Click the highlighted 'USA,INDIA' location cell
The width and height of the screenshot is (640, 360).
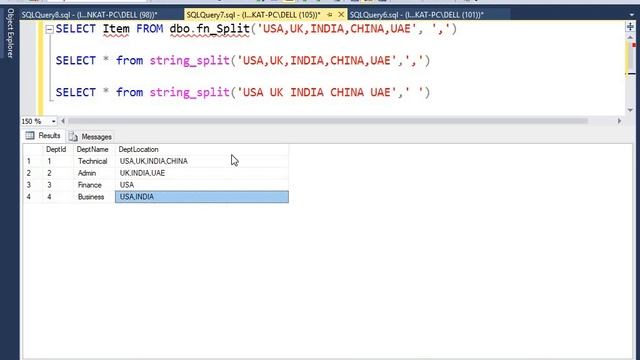click(202, 197)
